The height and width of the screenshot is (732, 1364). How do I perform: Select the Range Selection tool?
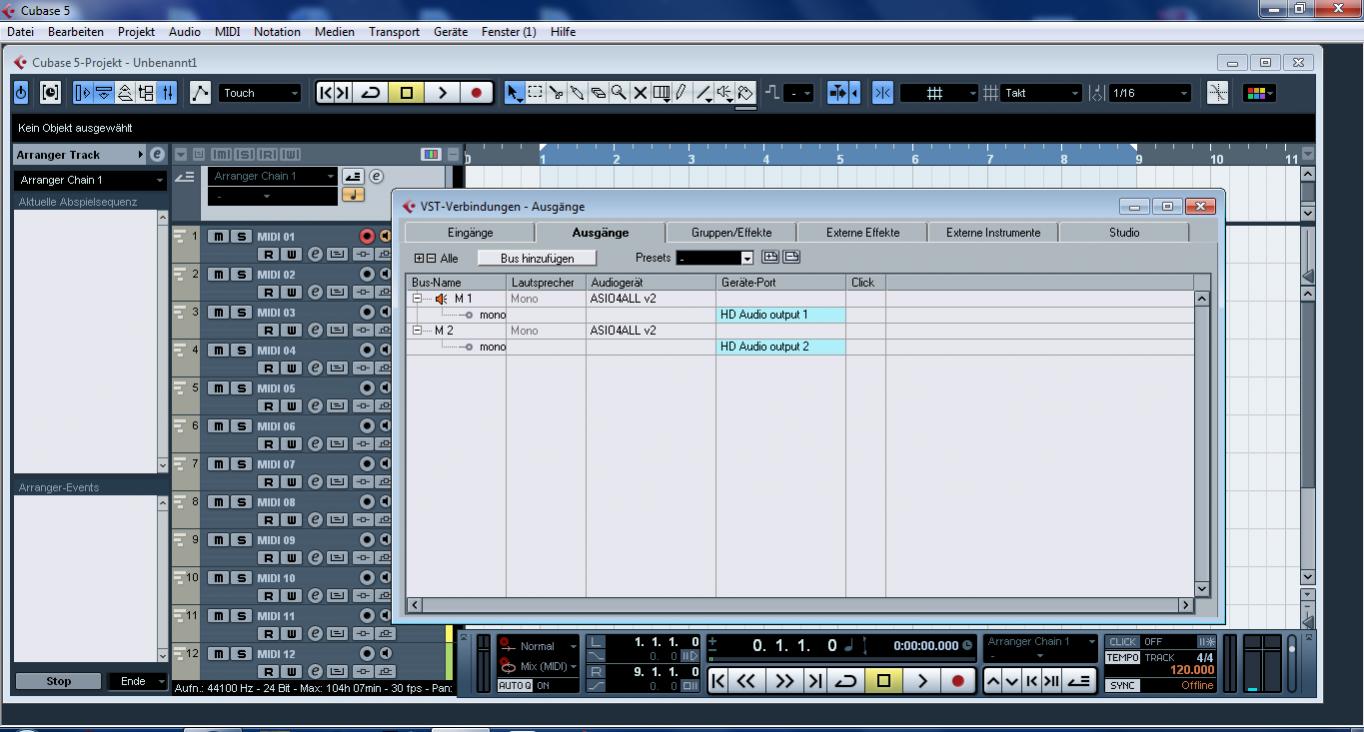click(x=534, y=93)
